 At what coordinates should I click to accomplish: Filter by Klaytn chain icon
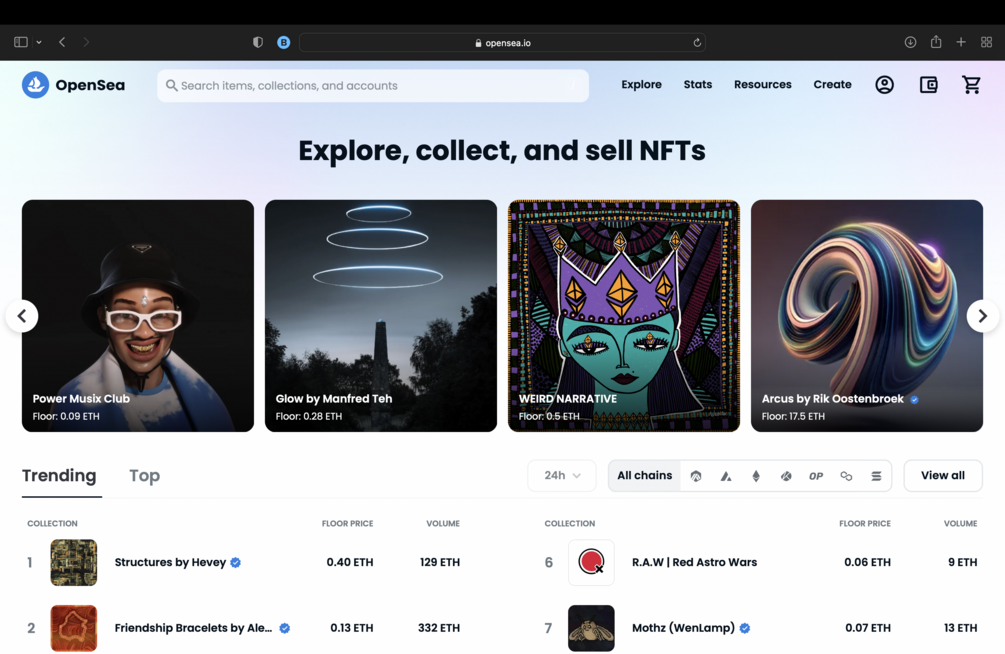(786, 476)
